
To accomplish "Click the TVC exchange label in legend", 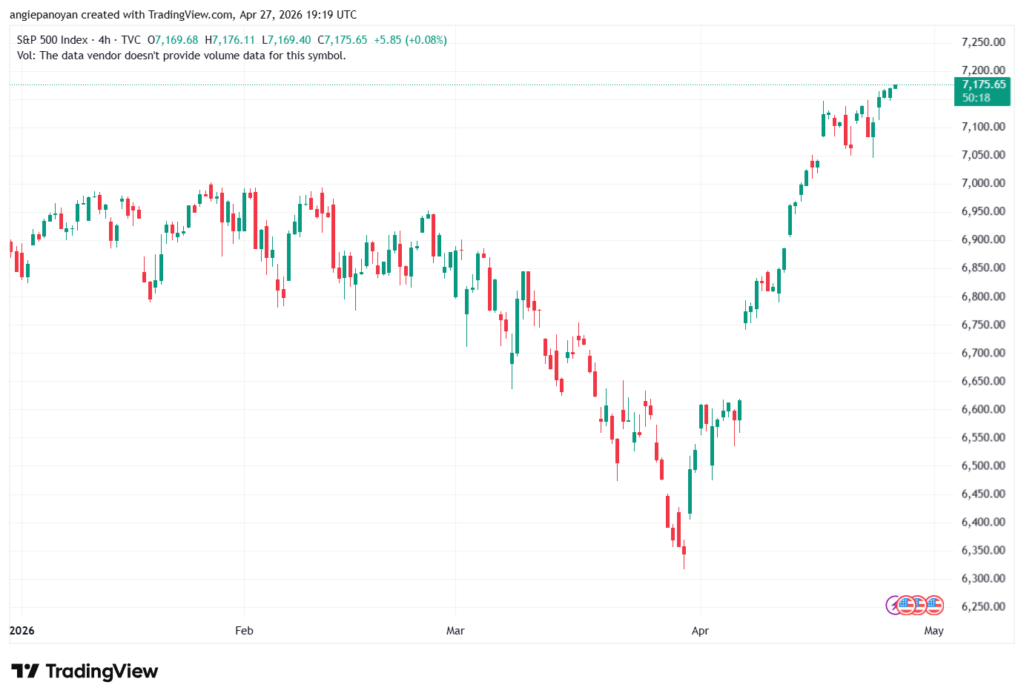I will tap(131, 40).
